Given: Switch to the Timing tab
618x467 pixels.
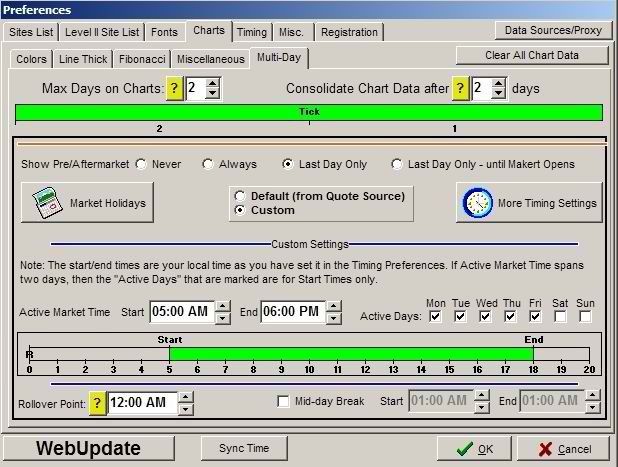Looking at the screenshot, I should (252, 32).
